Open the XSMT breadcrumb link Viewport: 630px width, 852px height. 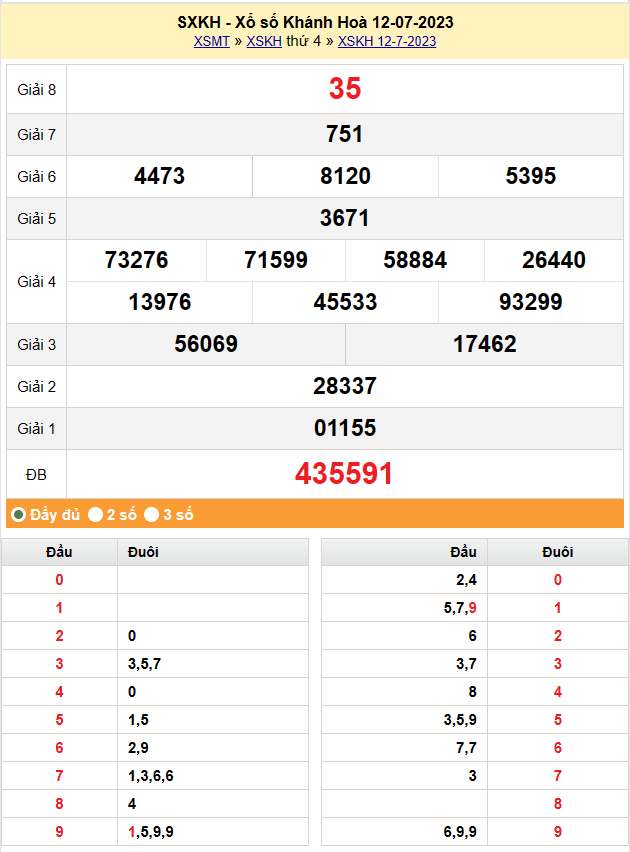tap(211, 41)
